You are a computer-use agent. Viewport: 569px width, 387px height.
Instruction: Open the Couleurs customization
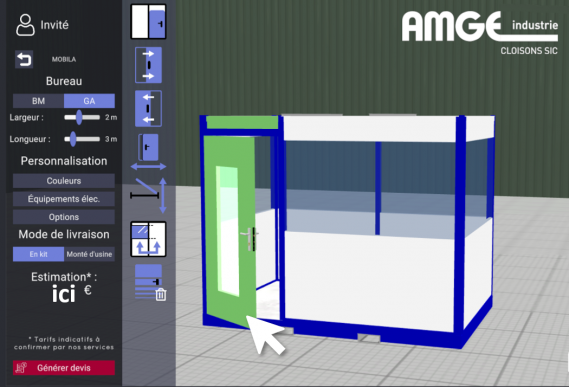64,181
